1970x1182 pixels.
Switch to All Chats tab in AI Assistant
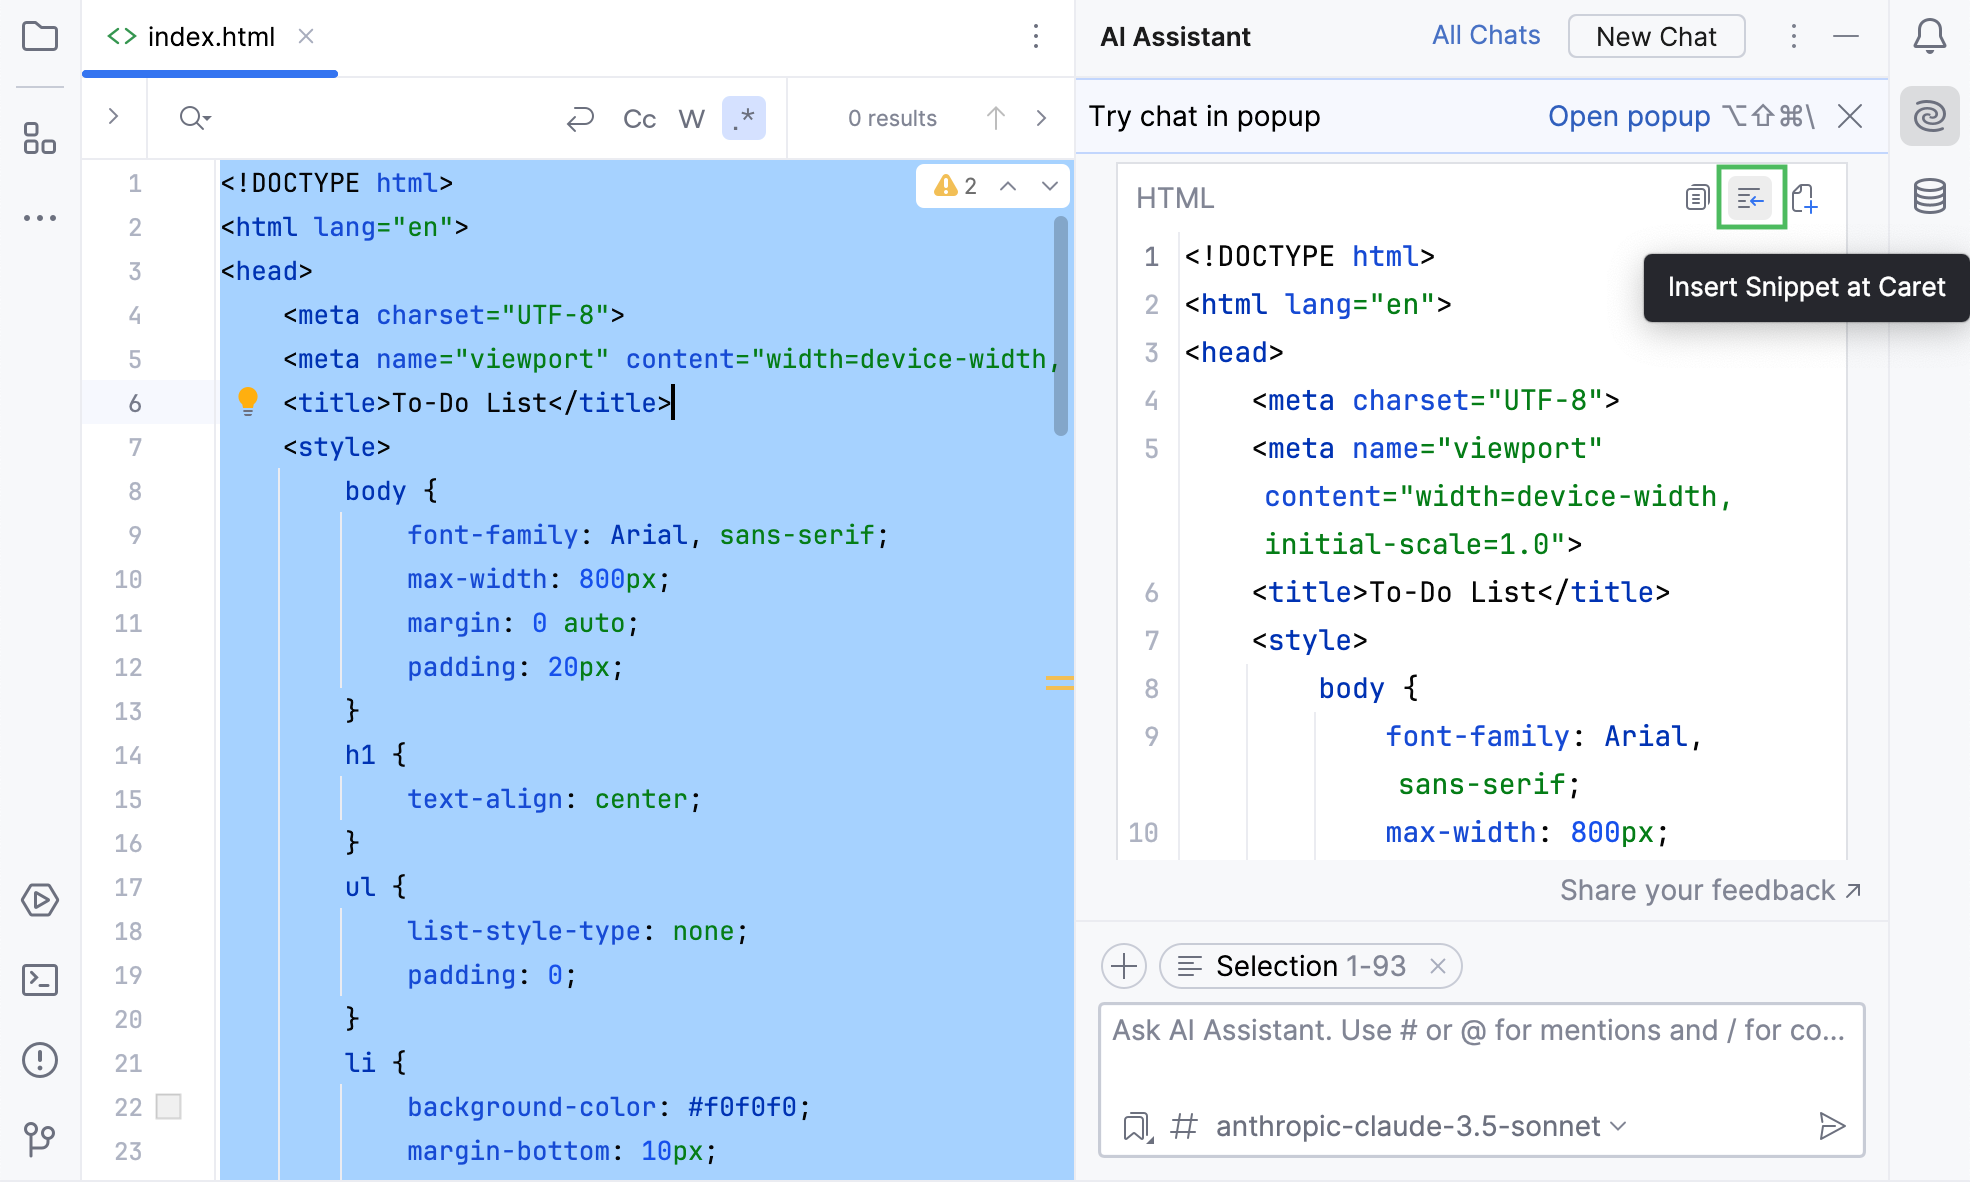[x=1486, y=35]
